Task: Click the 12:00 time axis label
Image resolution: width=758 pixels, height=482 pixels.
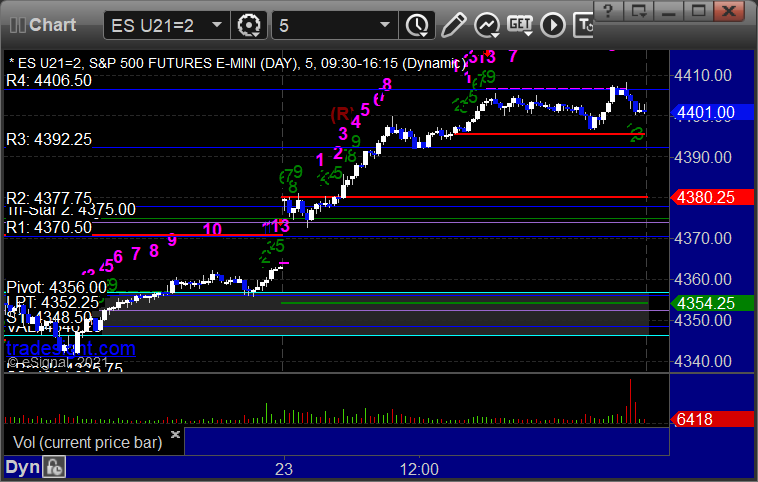Action: pos(419,469)
